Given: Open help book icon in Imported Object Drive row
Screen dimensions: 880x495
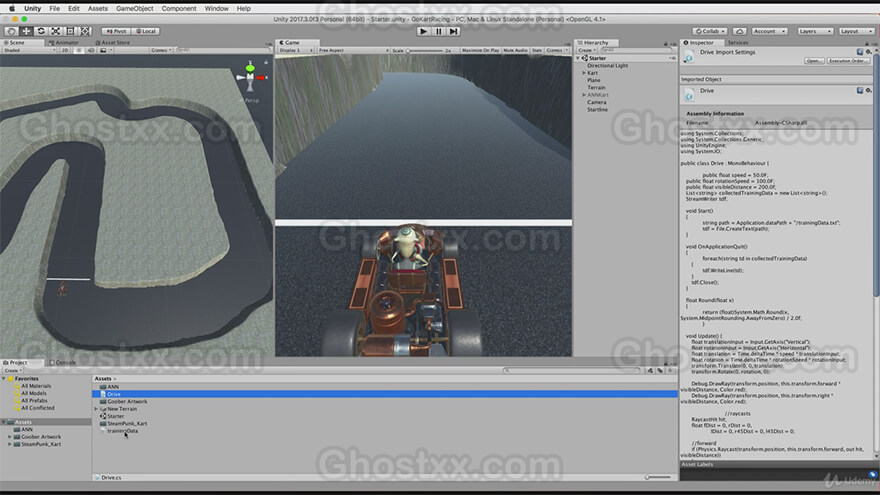Looking at the screenshot, I should pyautogui.click(x=859, y=90).
